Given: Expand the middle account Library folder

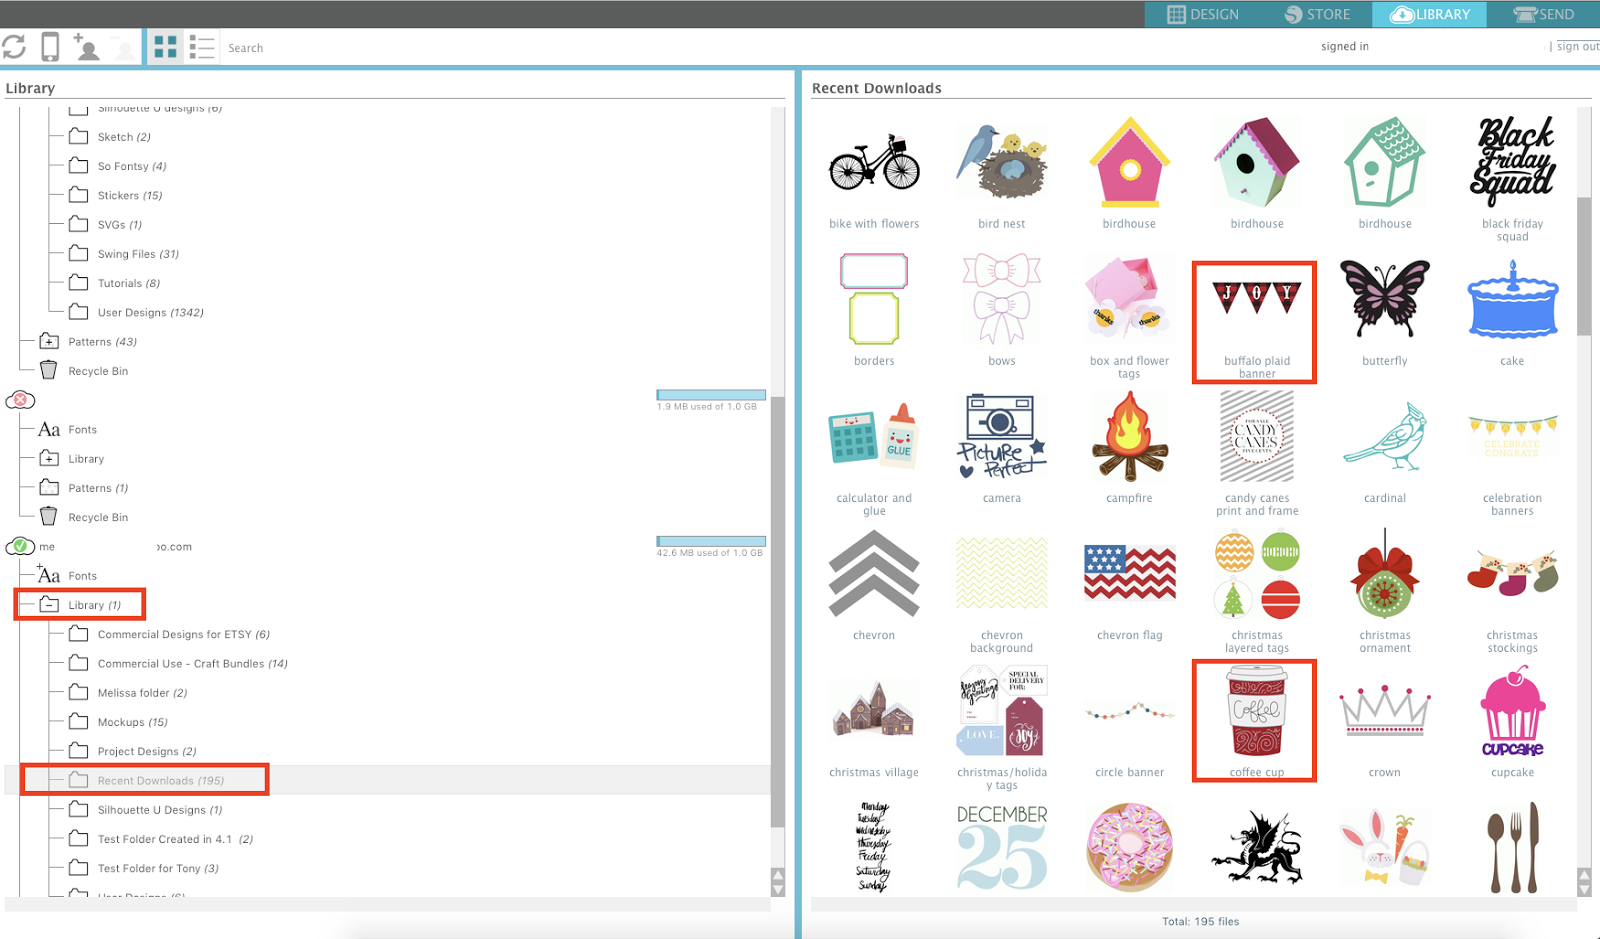Looking at the screenshot, I should click(x=49, y=458).
